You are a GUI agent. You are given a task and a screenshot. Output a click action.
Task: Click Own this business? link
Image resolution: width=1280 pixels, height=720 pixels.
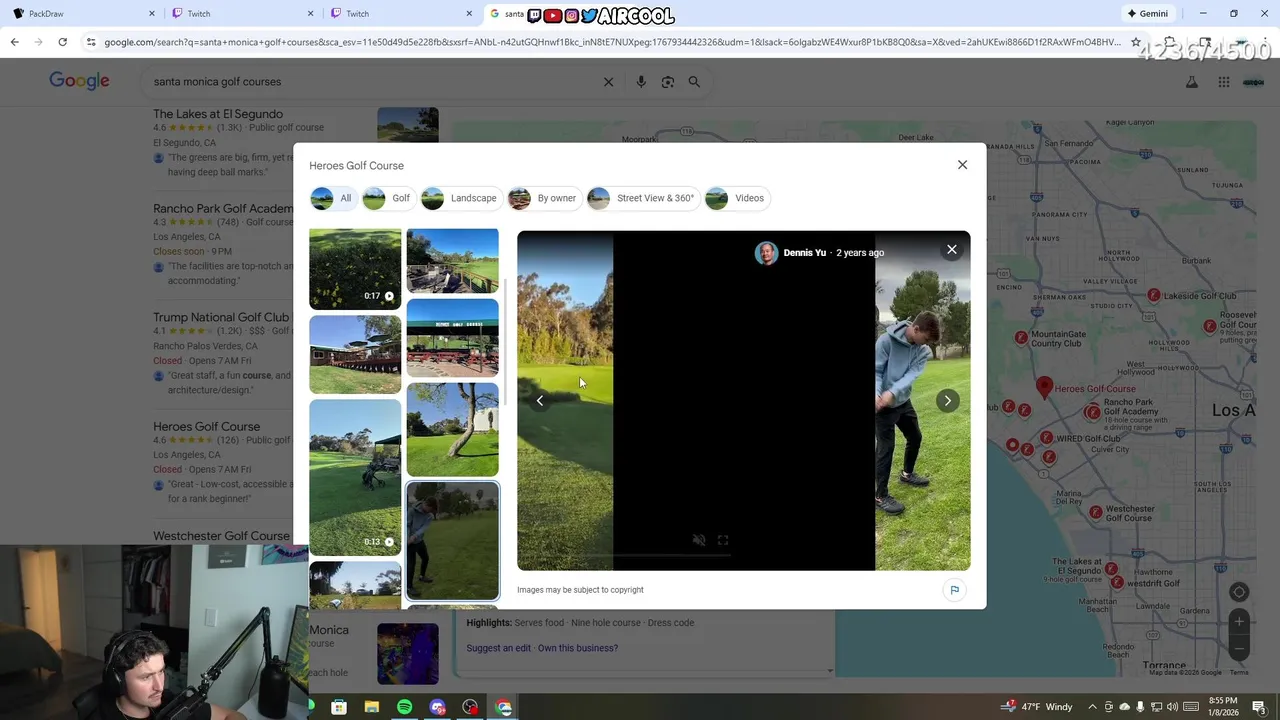pyautogui.click(x=578, y=648)
